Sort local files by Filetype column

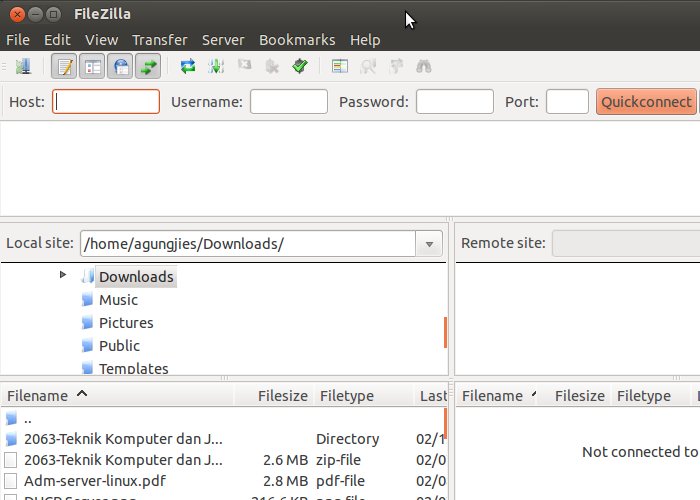point(364,396)
